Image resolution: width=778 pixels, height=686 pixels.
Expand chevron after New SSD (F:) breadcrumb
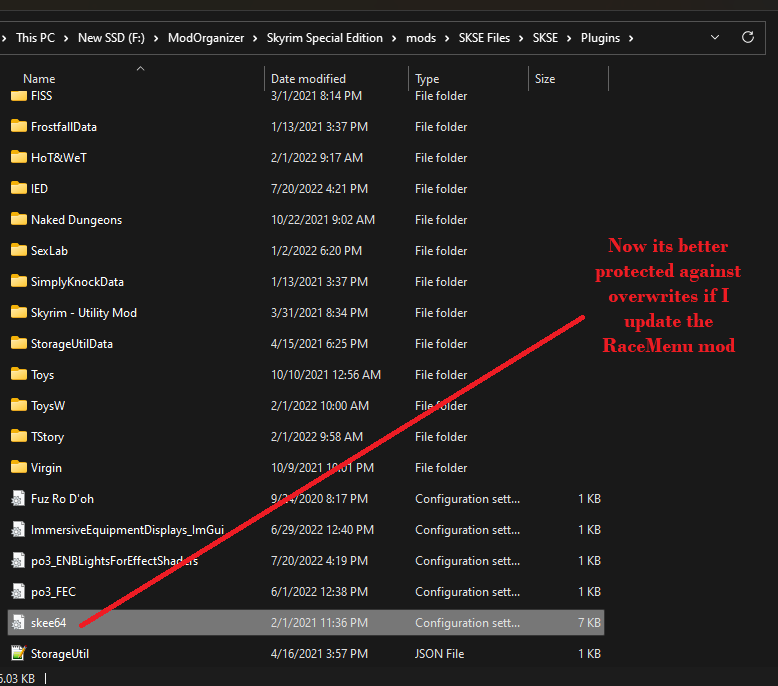point(156,38)
